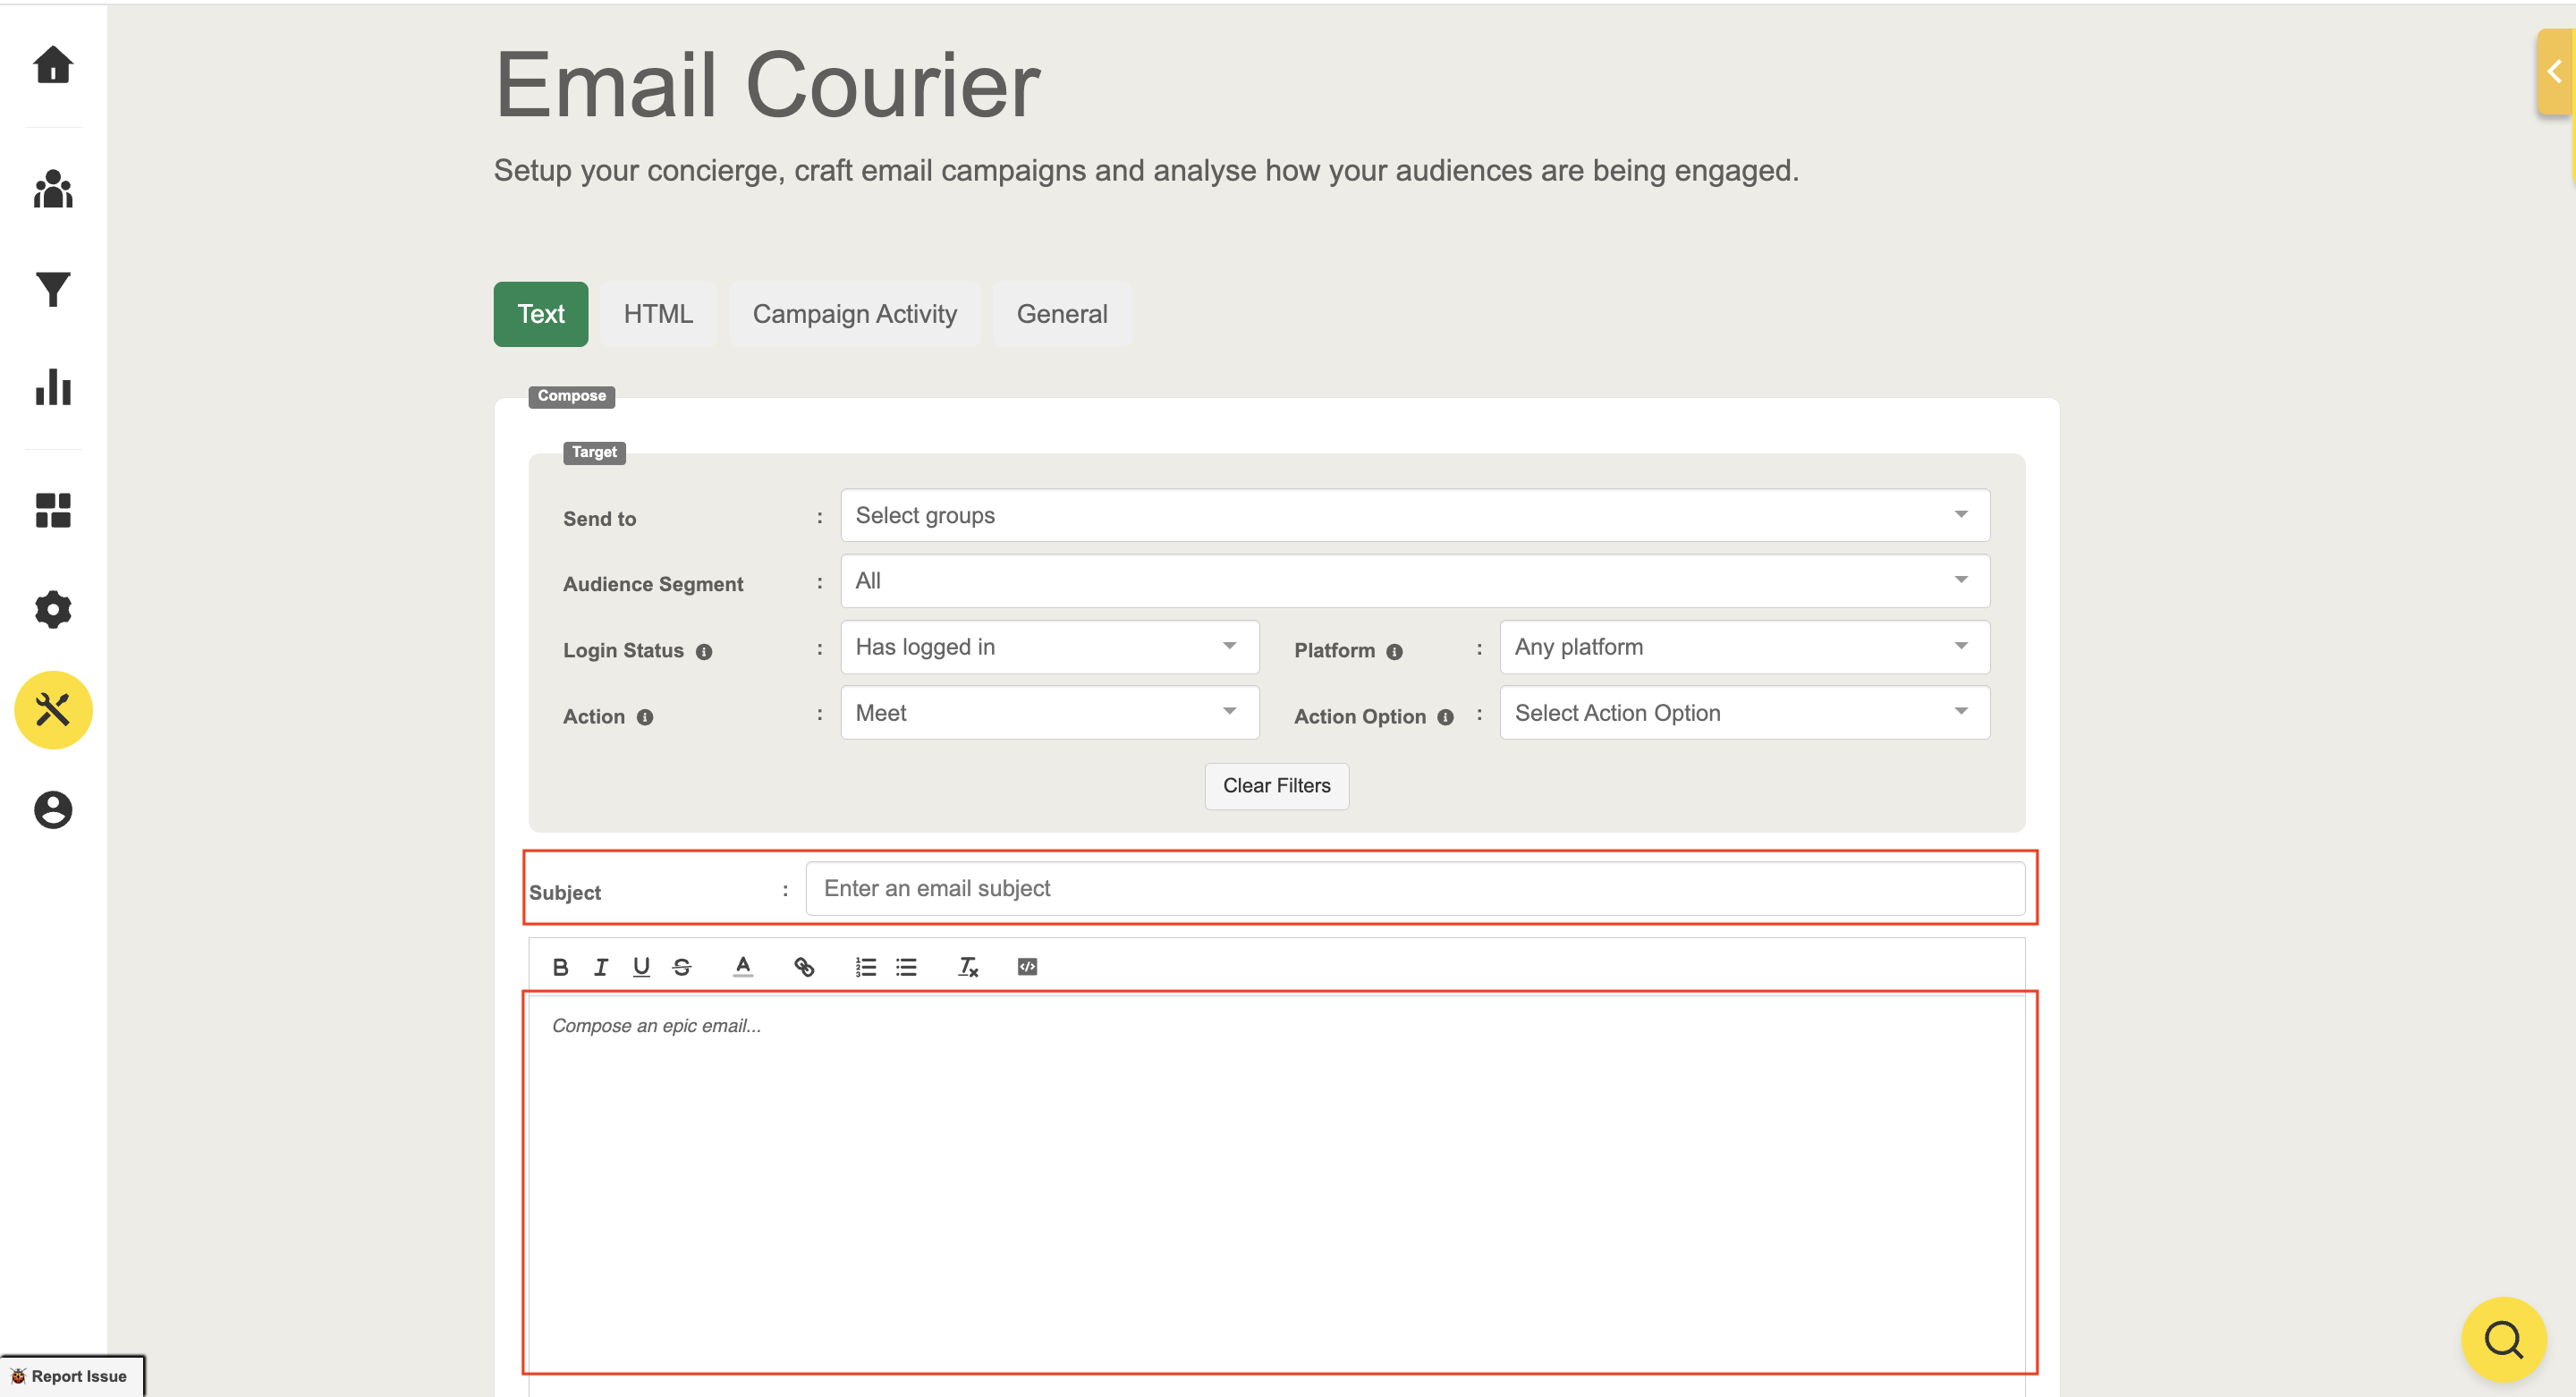2576x1397 pixels.
Task: Switch to the Campaign Activity tab
Action: pos(854,314)
